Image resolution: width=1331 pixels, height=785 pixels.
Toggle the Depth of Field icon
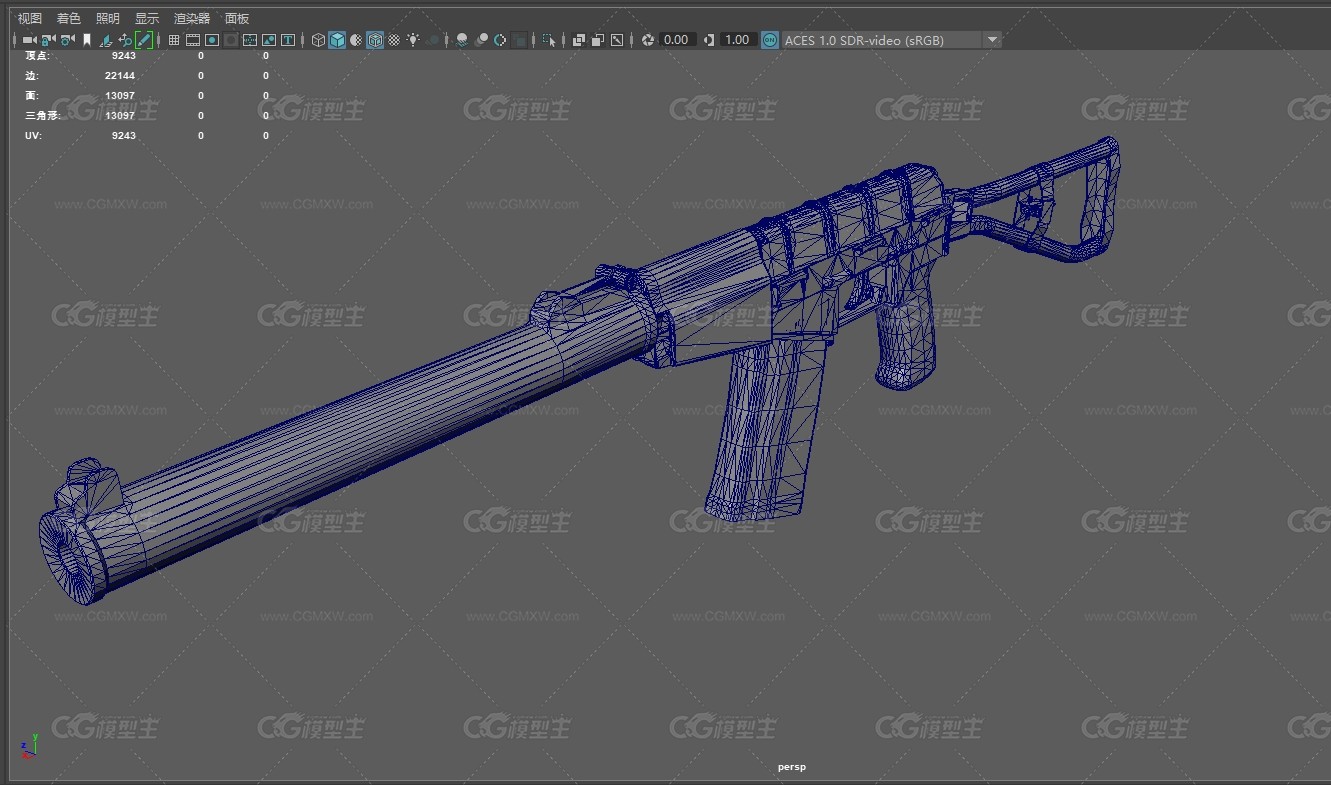[520, 40]
